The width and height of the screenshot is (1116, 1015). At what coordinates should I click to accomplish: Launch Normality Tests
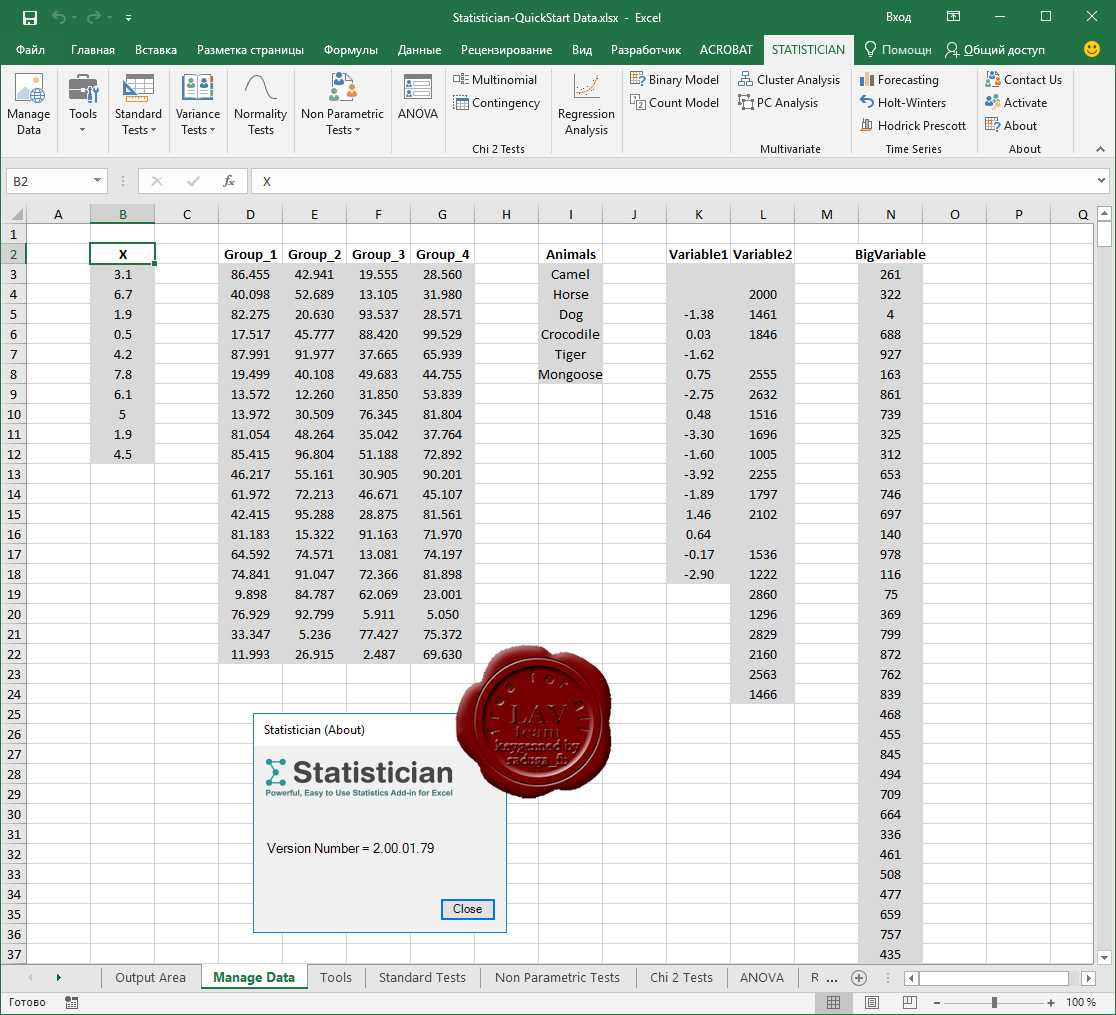pyautogui.click(x=260, y=105)
